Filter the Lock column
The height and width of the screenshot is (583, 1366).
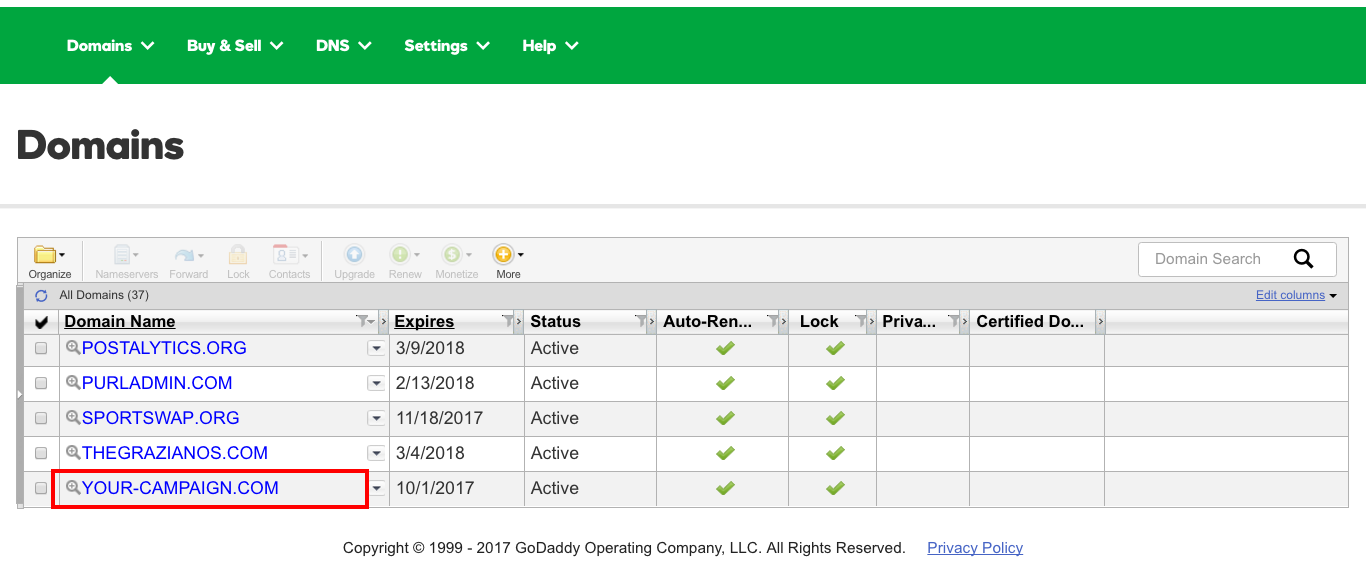coord(860,321)
